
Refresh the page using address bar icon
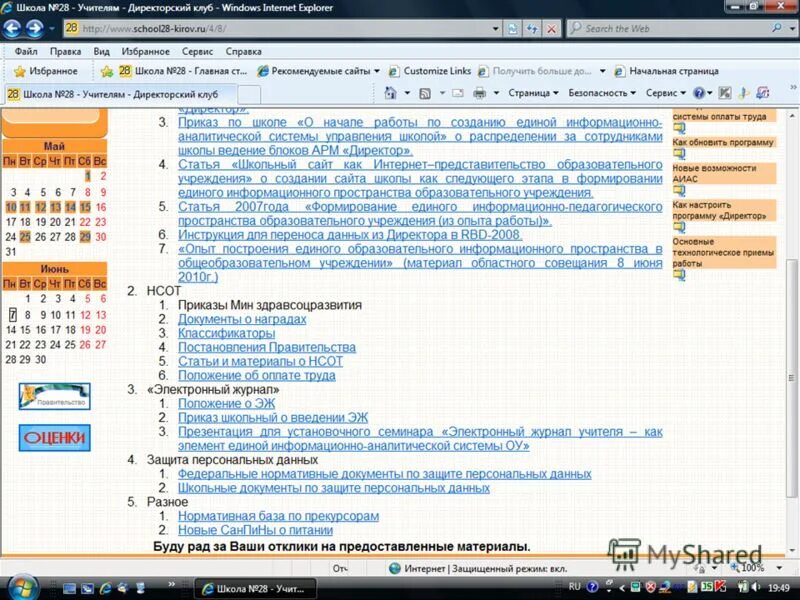pos(532,29)
